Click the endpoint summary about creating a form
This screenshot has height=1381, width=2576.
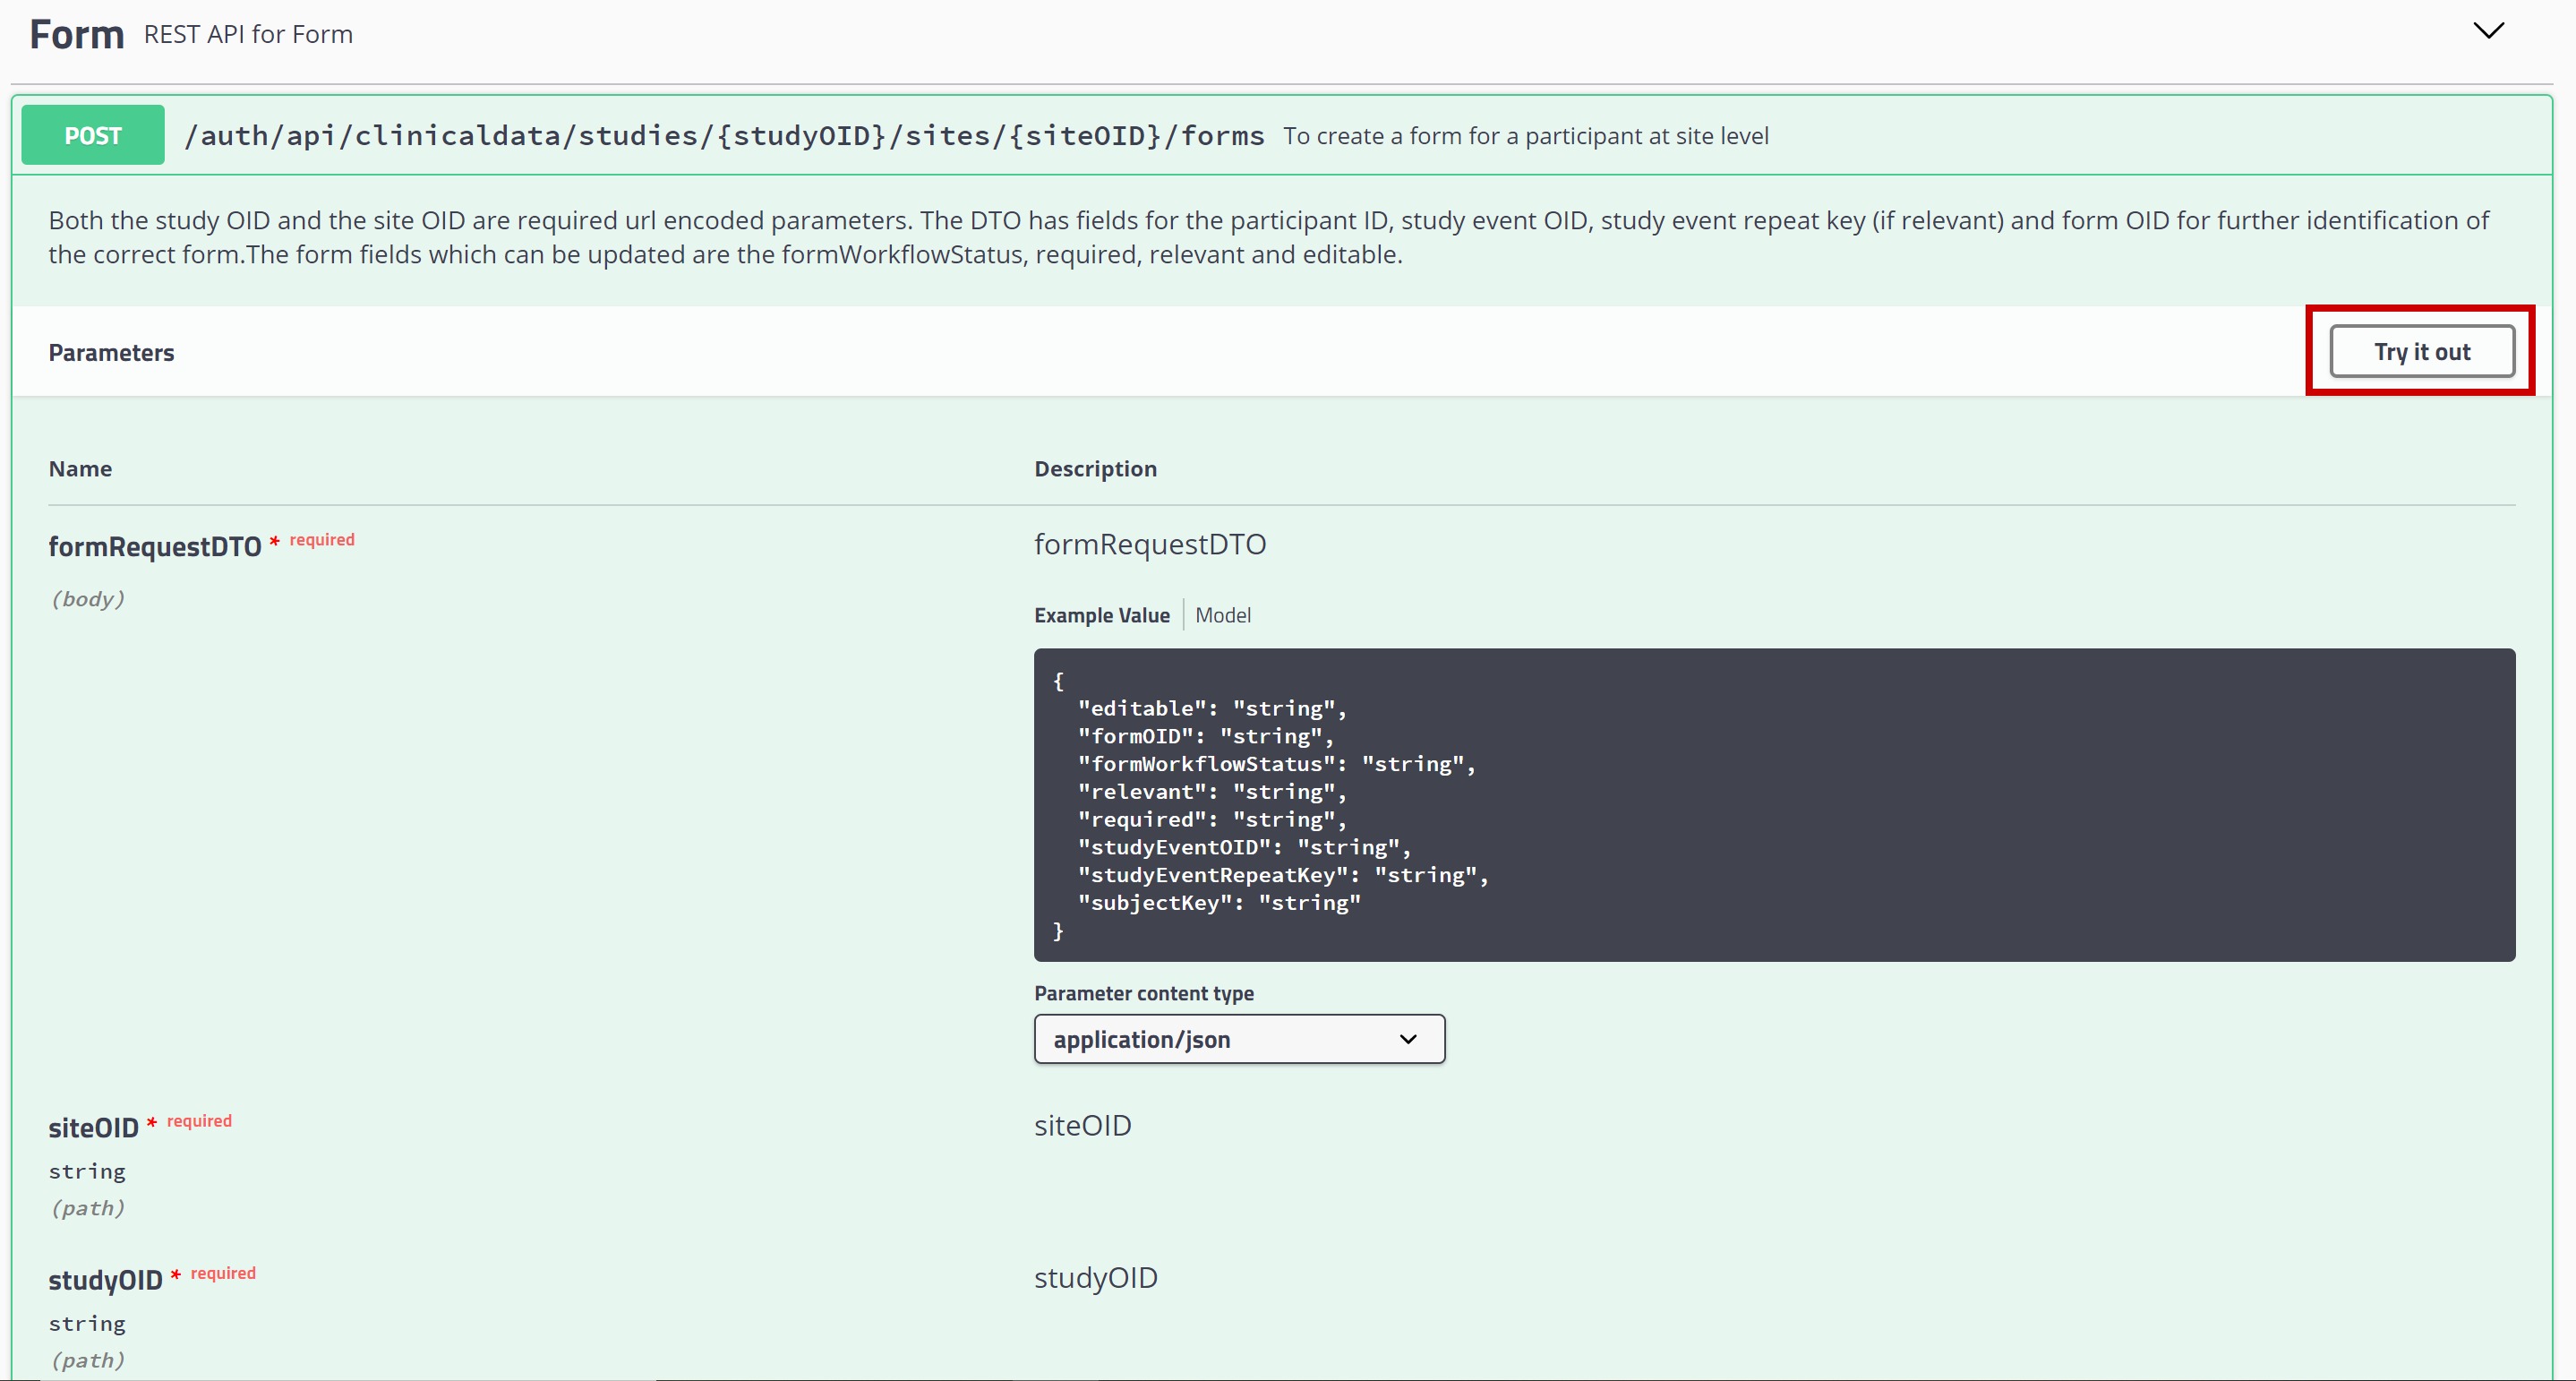(x=1525, y=136)
